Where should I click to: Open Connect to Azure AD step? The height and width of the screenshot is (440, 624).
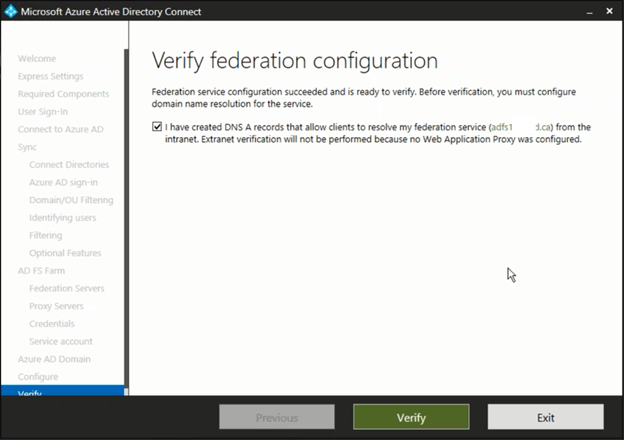coord(60,129)
